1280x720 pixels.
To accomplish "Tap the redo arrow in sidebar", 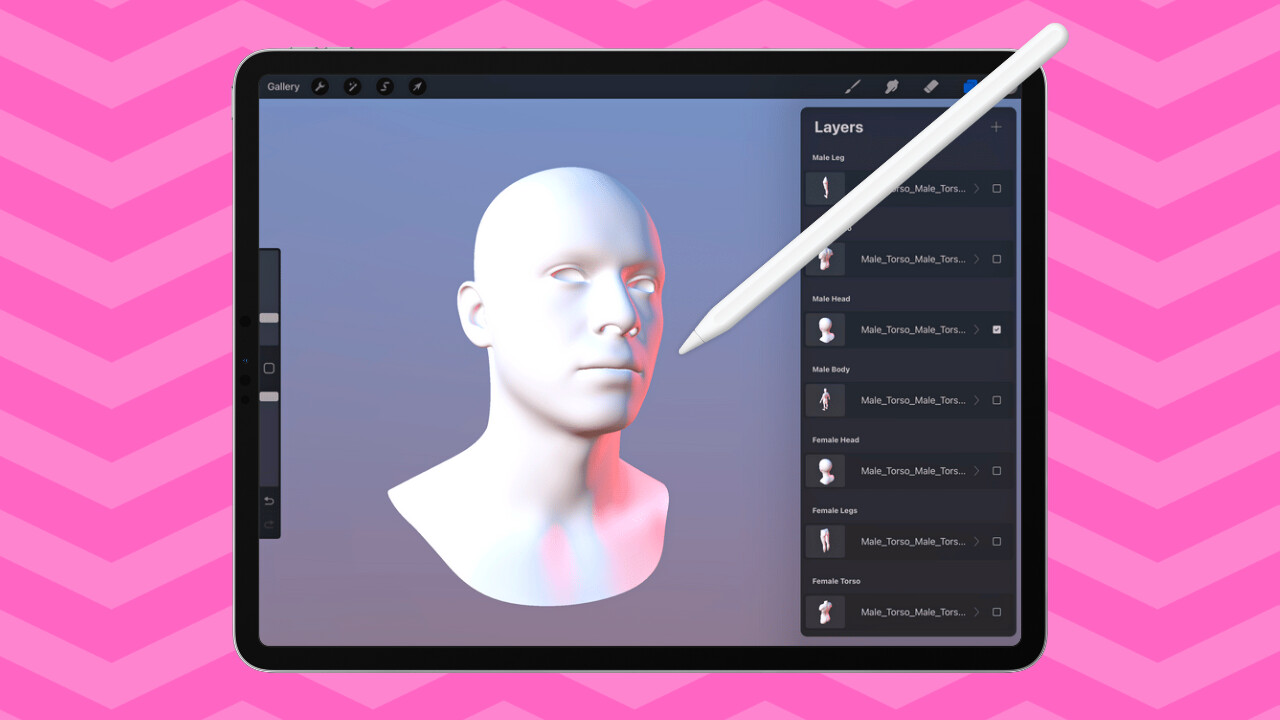I will click(269, 525).
